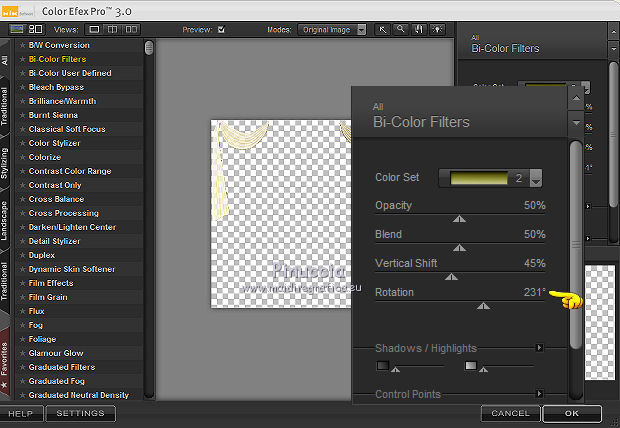Viewport: 620px width, 428px height.
Task: Select the side-by-side preview view
Action: pyautogui.click(x=131, y=29)
